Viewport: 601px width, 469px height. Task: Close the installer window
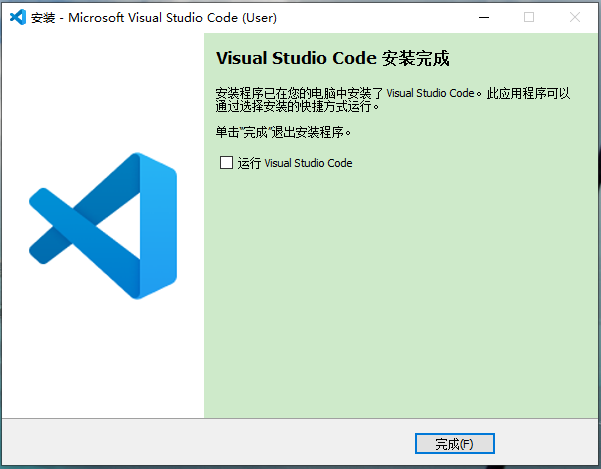click(575, 17)
